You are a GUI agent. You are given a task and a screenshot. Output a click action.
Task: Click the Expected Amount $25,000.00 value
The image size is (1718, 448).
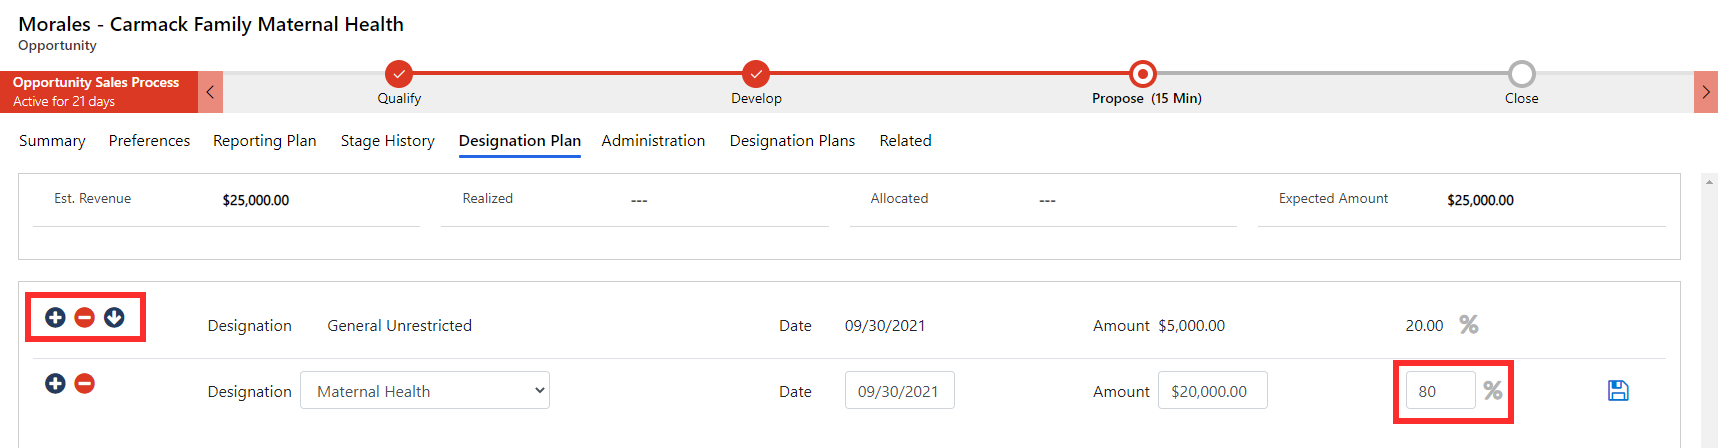(x=1481, y=200)
